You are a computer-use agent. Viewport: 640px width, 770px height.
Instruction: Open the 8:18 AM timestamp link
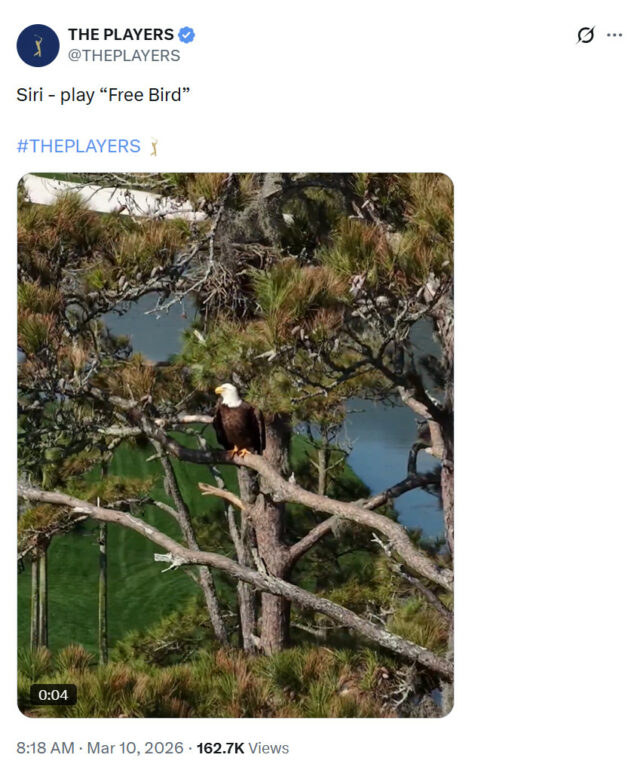[x=45, y=748]
